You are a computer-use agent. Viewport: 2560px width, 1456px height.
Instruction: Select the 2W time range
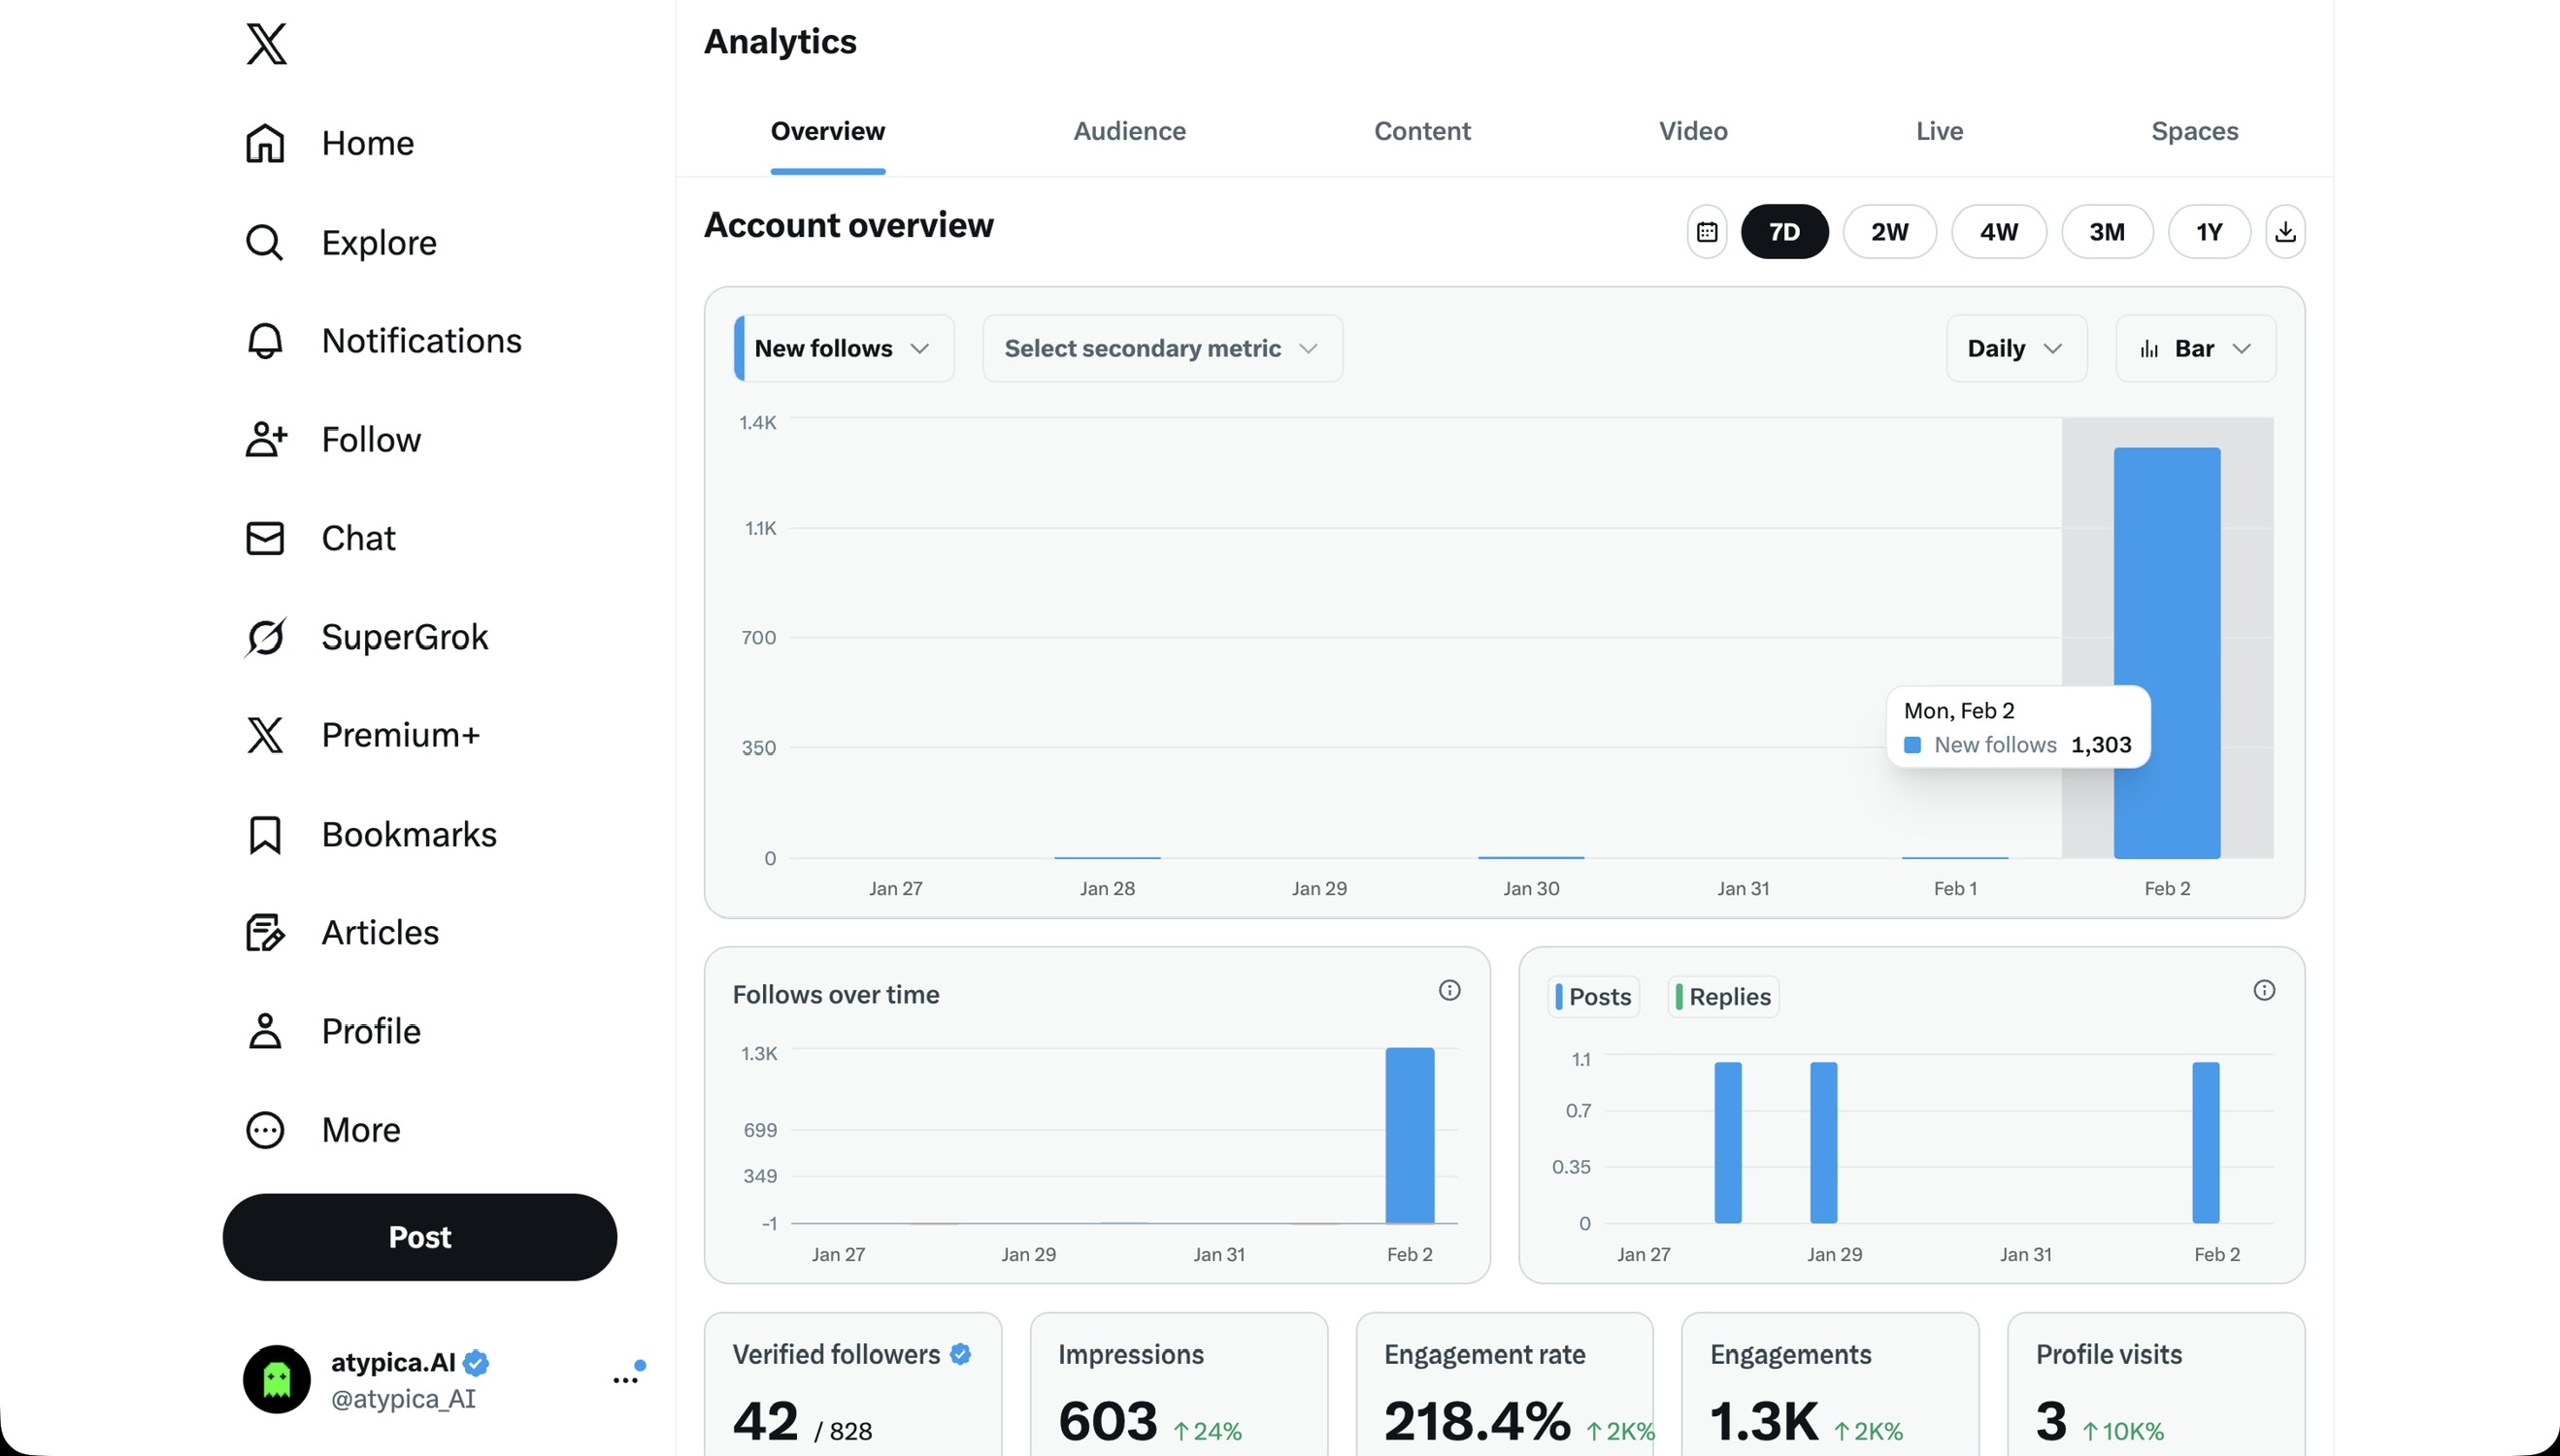tap(1889, 232)
